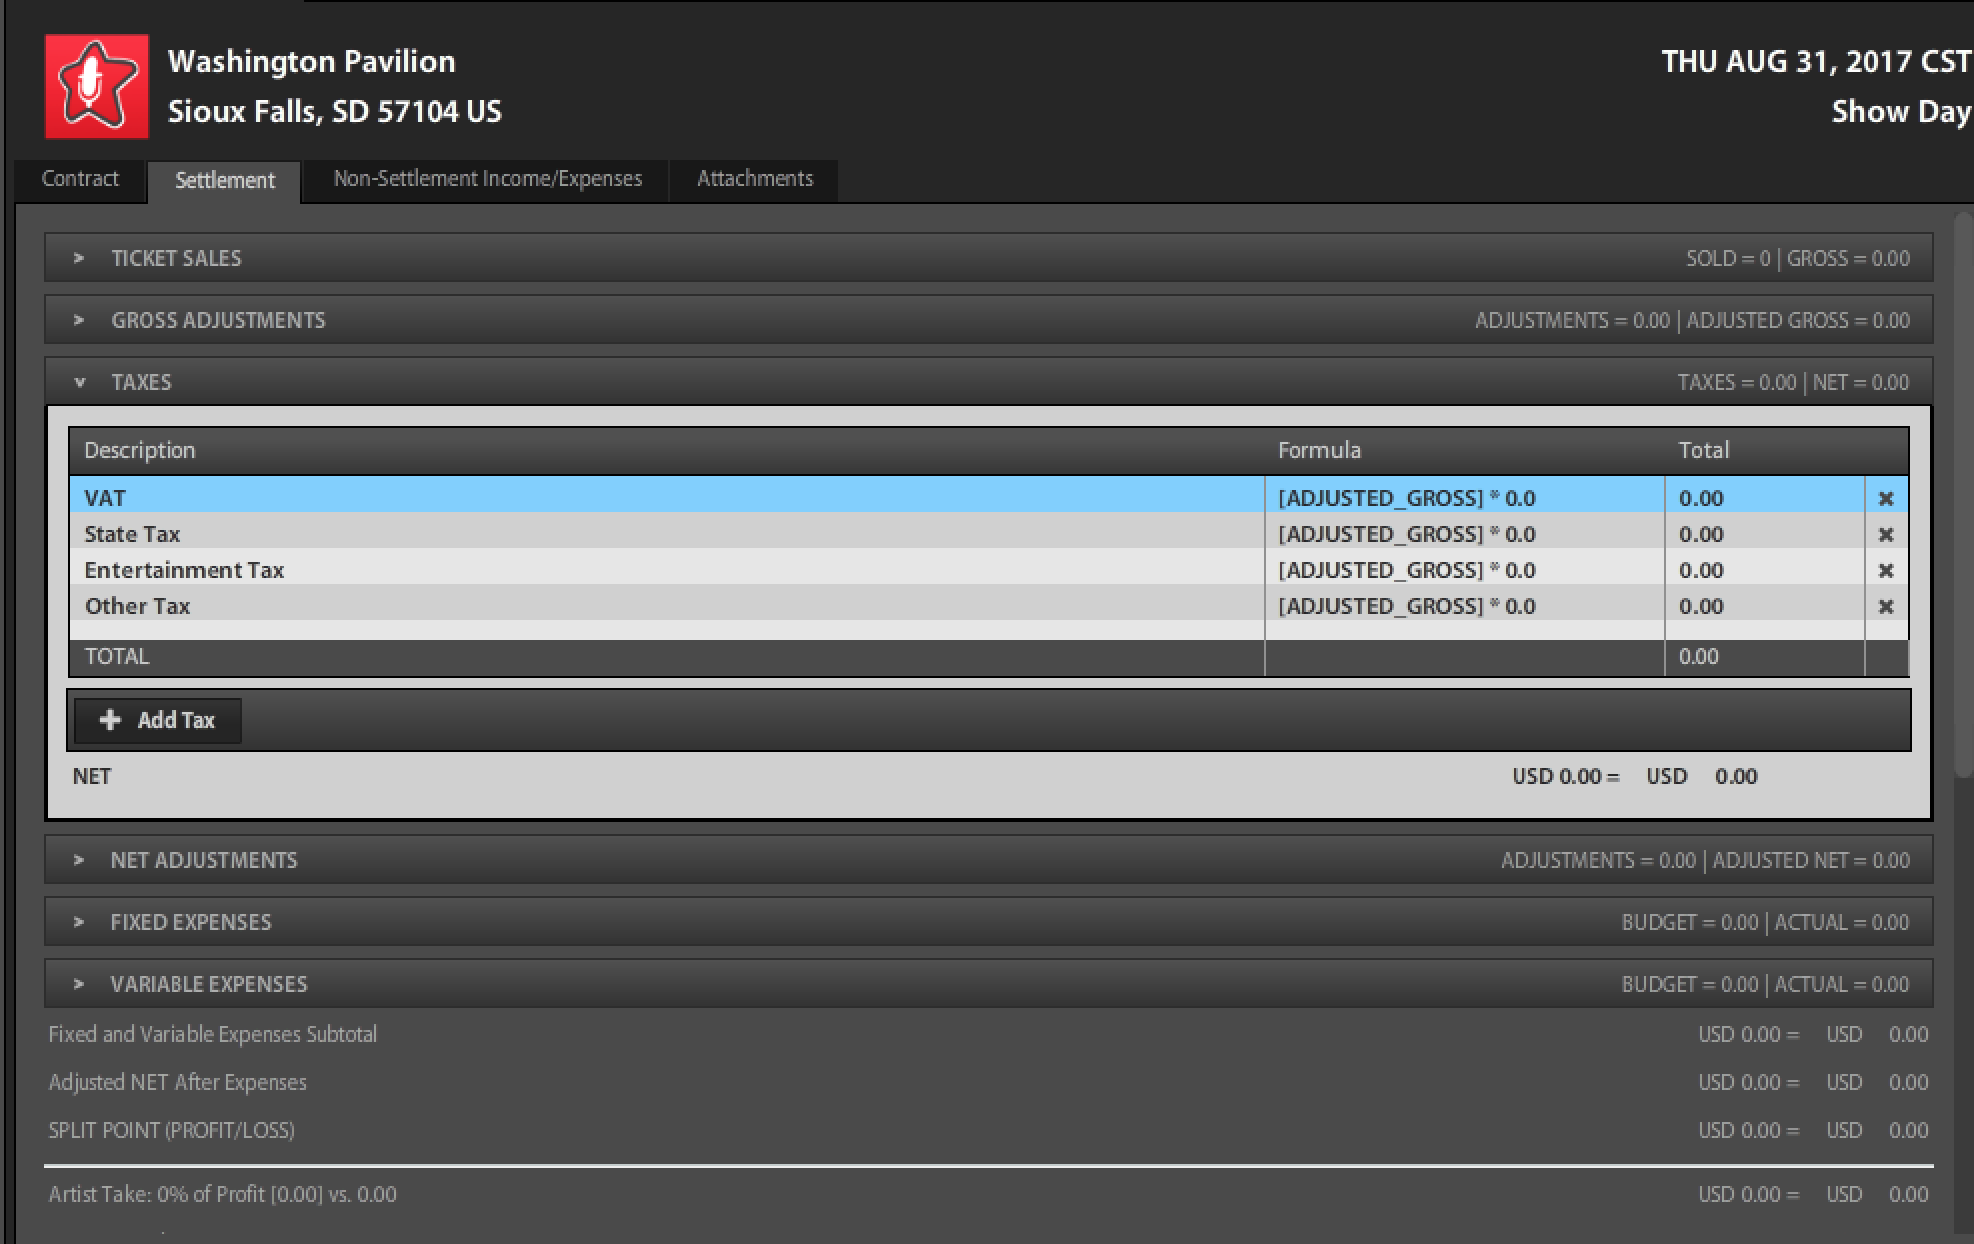1974x1244 pixels.
Task: Expand the Fixed Expenses section
Action: pos(79,922)
